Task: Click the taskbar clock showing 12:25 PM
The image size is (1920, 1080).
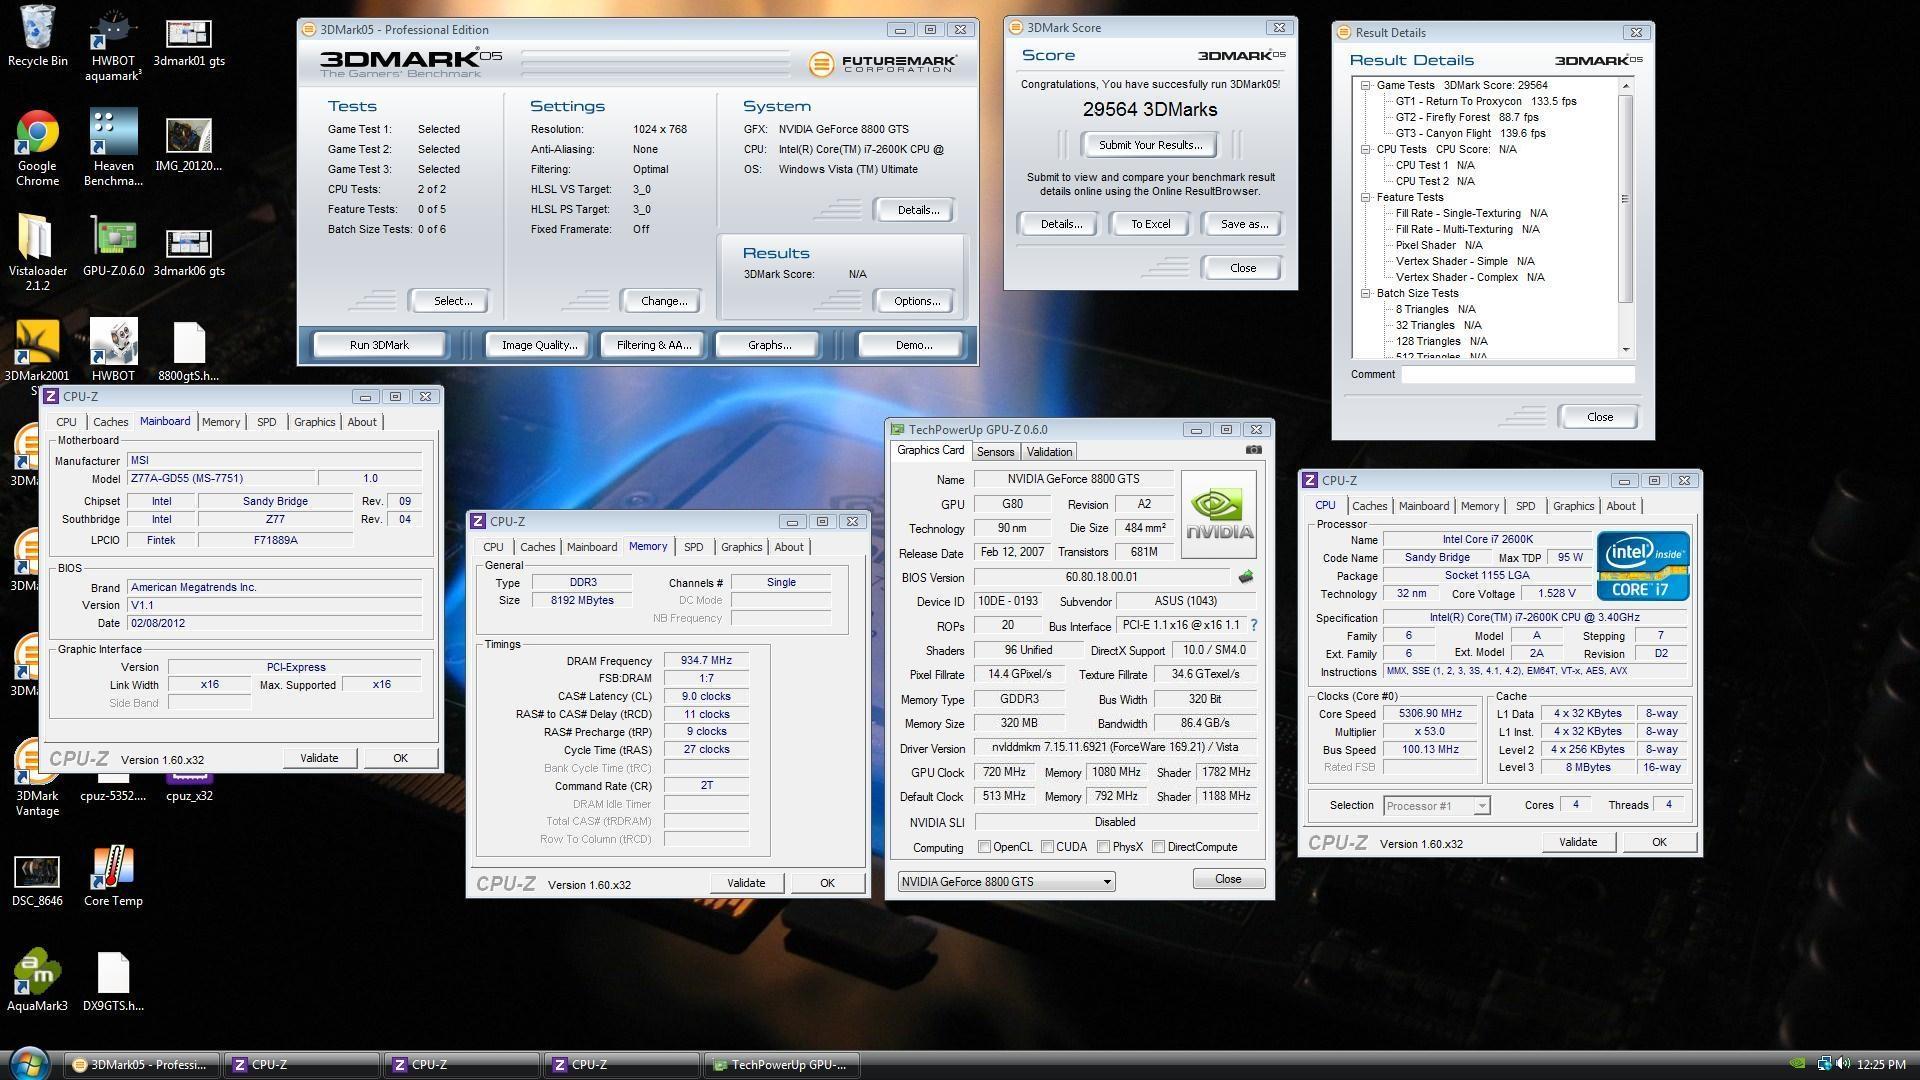Action: [x=1881, y=1065]
